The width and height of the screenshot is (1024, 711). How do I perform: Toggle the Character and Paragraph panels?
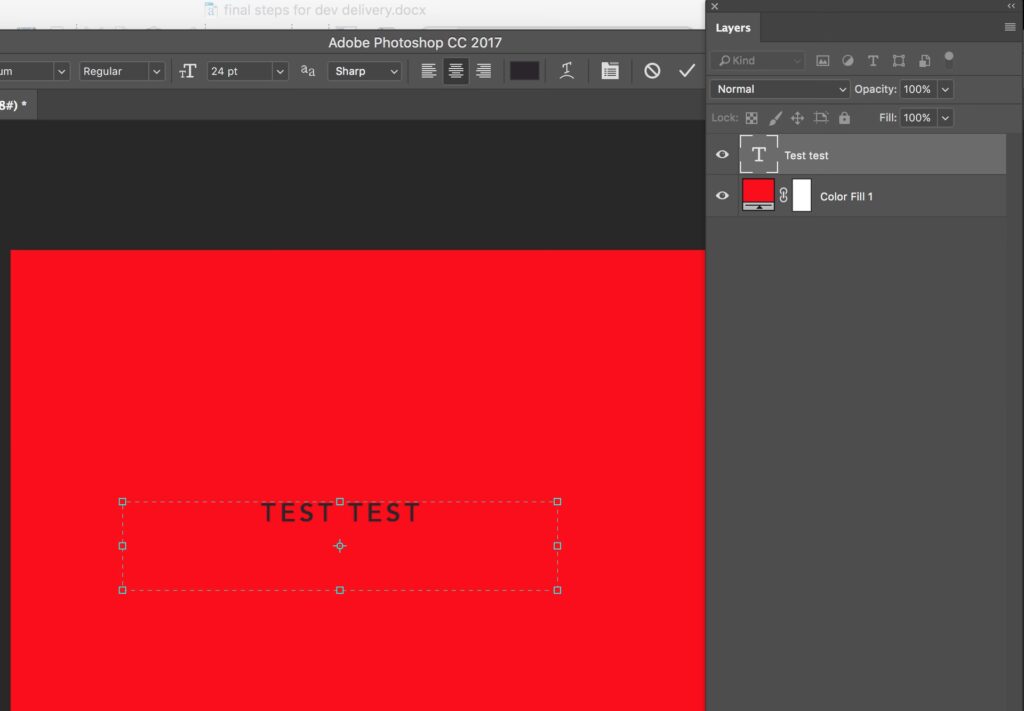pyautogui.click(x=609, y=71)
